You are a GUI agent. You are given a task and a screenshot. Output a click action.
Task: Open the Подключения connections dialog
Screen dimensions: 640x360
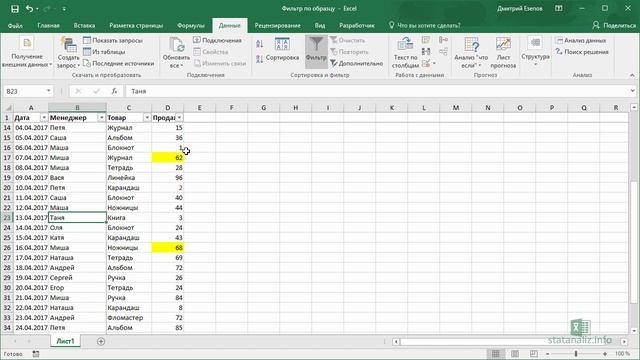click(218, 40)
